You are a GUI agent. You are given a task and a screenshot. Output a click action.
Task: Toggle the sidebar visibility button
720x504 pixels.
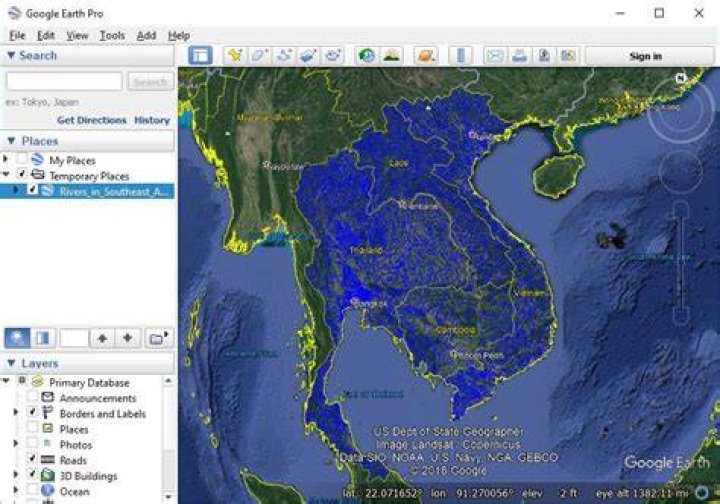(200, 56)
